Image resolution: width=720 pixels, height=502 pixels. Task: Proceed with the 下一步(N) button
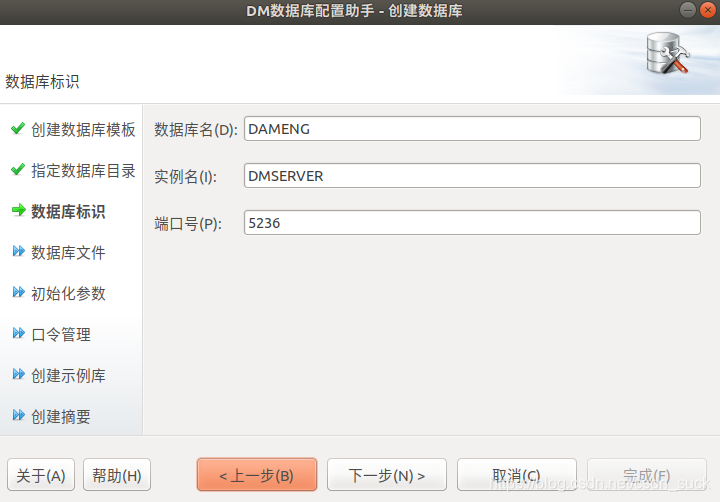point(387,475)
